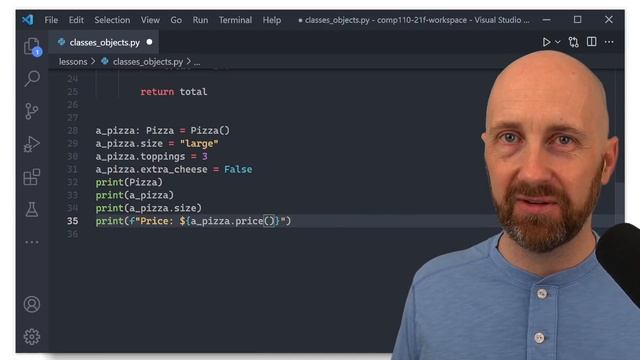640x360 pixels.
Task: Minimize the Visual Studio Code window
Action: coord(547,20)
